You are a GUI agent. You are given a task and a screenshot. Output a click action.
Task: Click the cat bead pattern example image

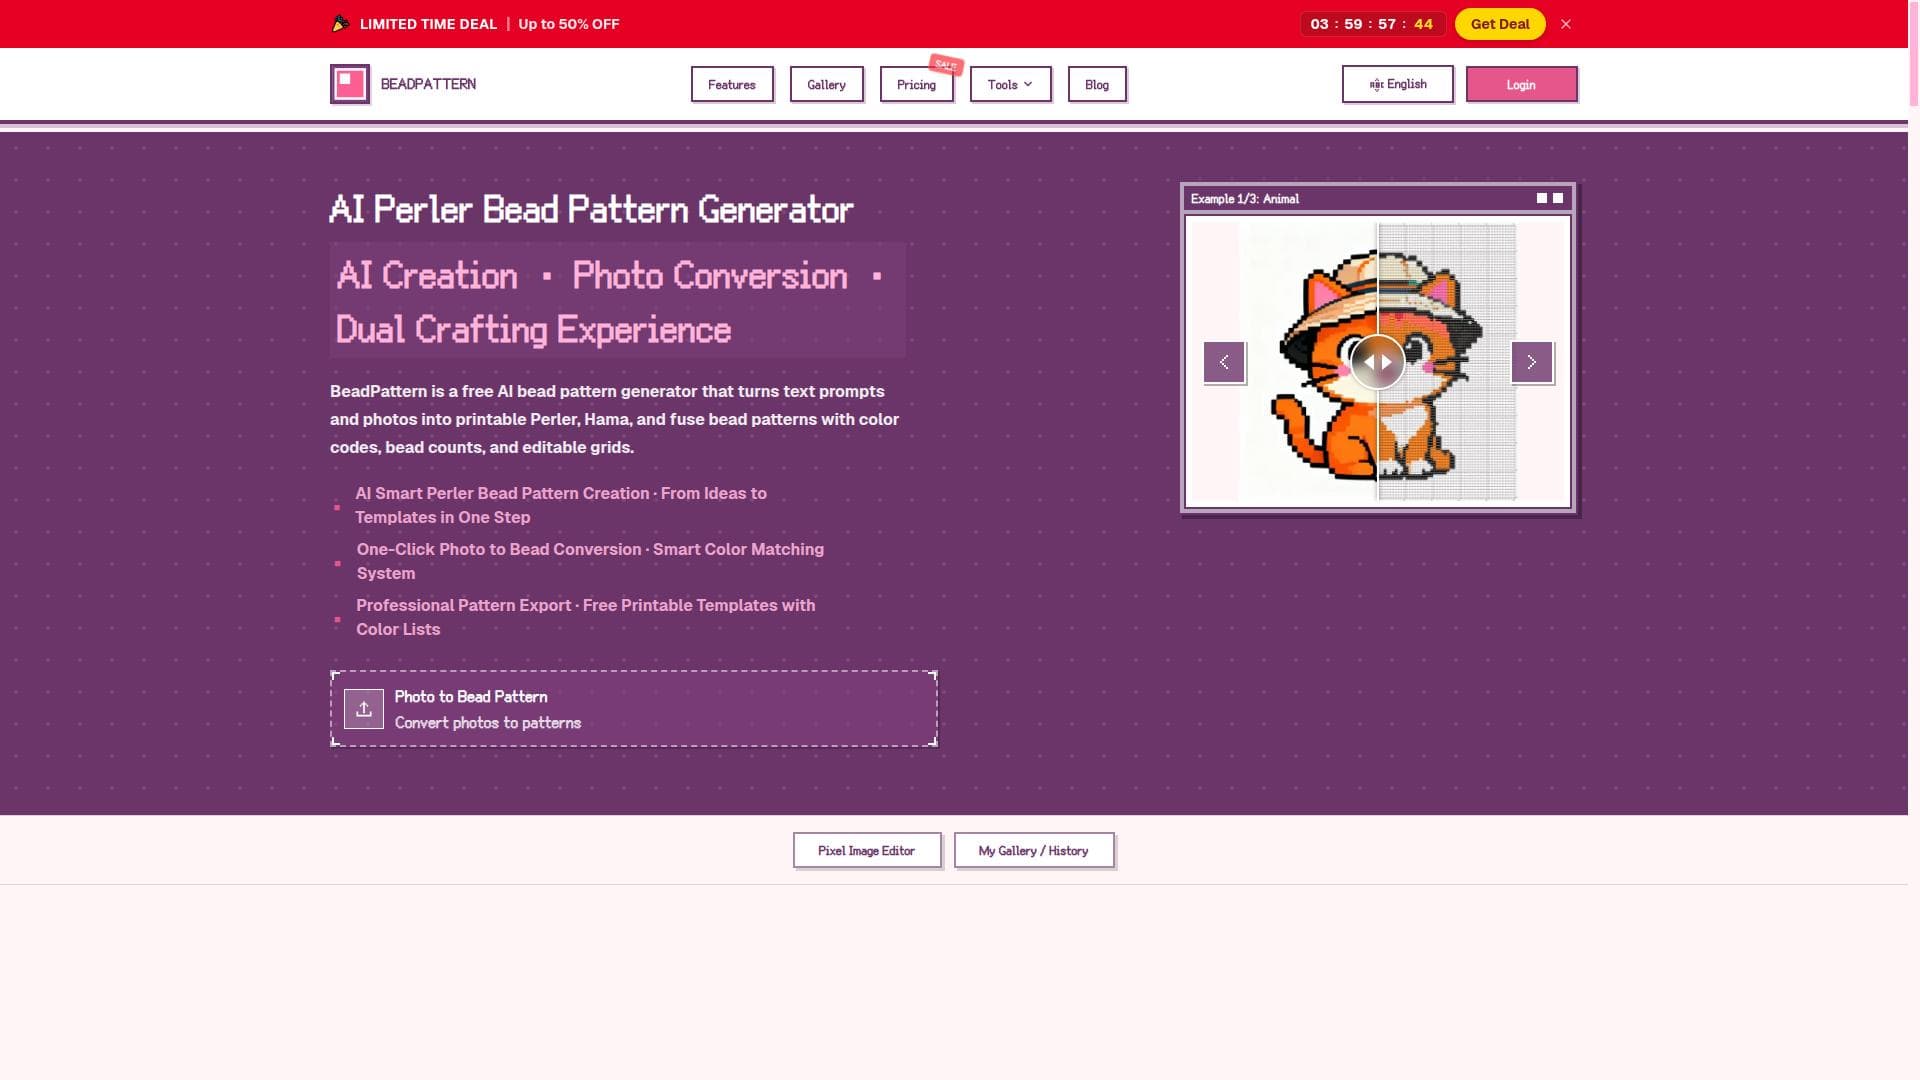tap(1377, 362)
